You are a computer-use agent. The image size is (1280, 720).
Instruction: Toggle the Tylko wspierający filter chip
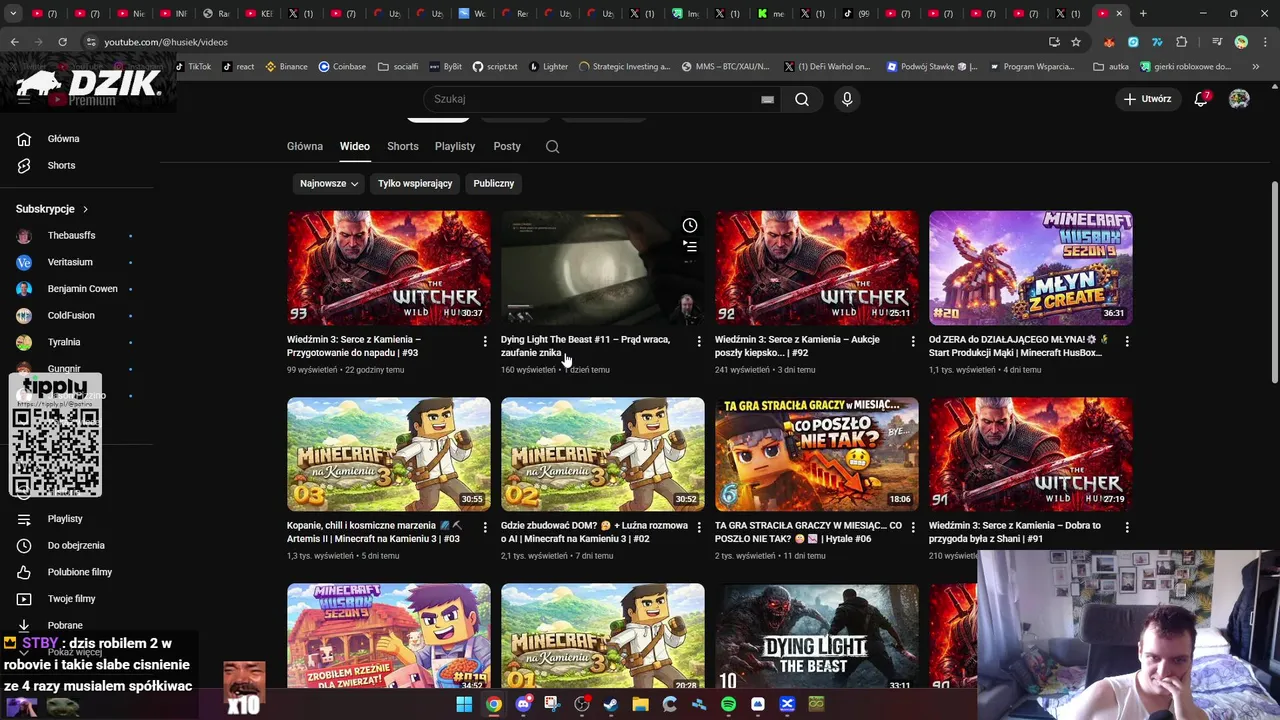tap(415, 183)
